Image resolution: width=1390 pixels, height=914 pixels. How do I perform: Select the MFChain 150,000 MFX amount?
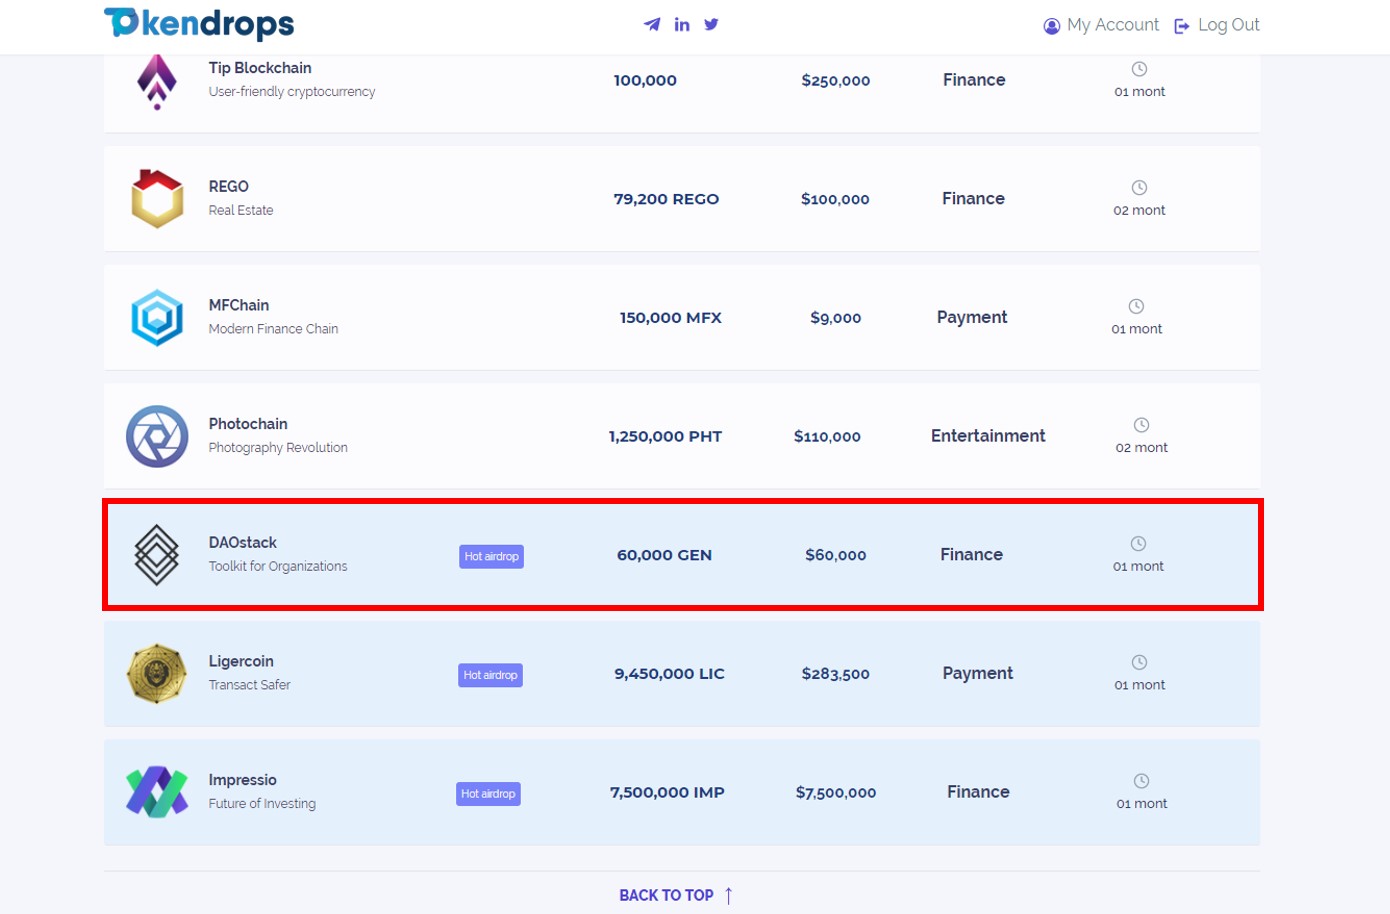pos(670,318)
